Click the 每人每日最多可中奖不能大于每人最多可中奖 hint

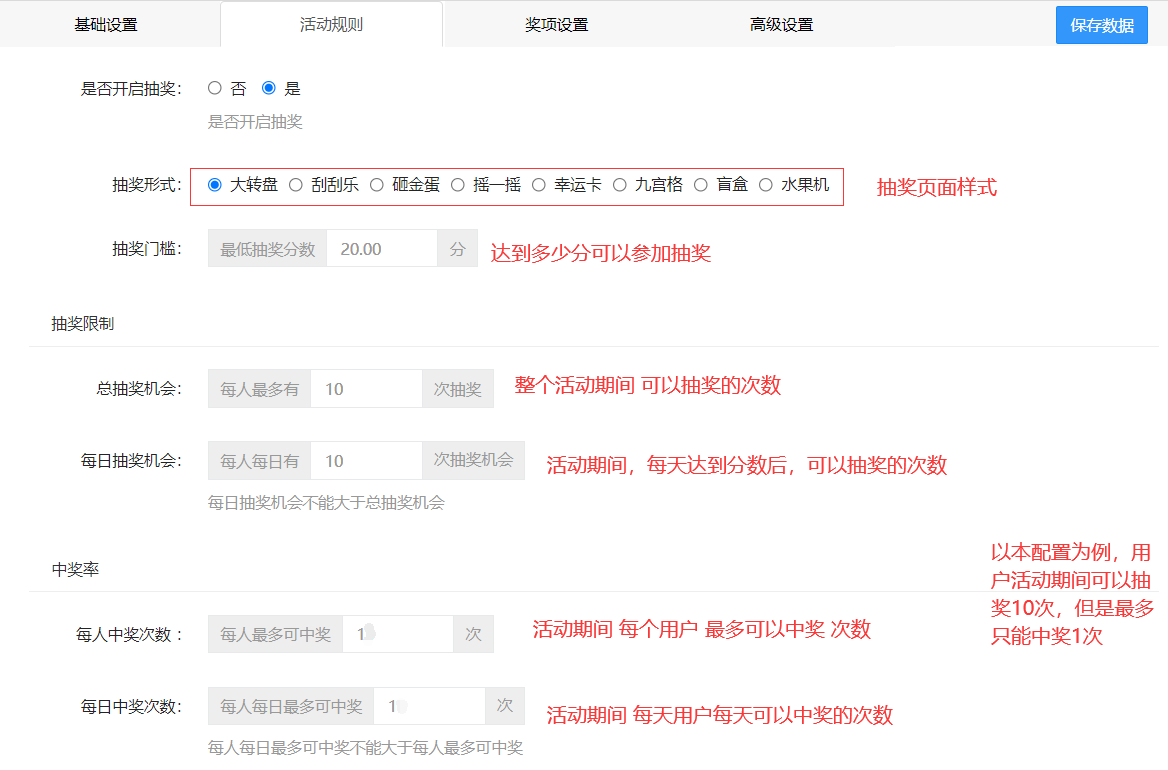coord(366,747)
